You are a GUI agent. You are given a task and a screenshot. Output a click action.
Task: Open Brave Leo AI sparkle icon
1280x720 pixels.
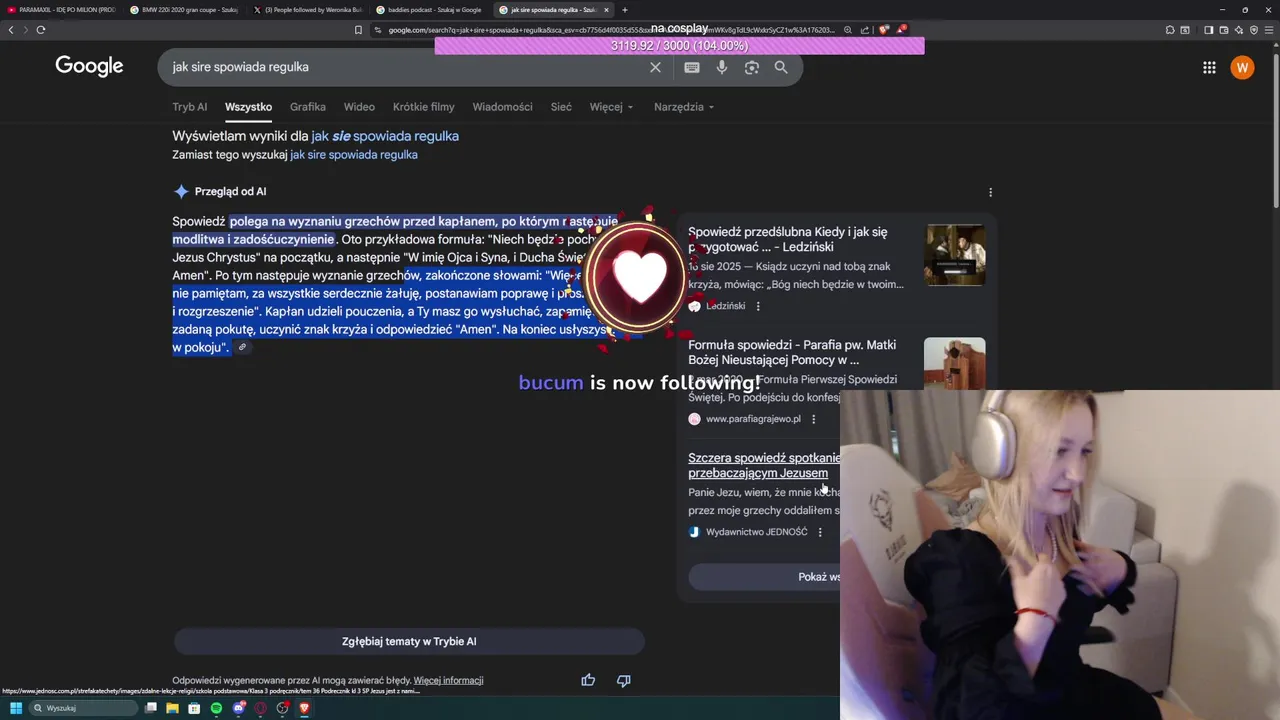click(1238, 30)
